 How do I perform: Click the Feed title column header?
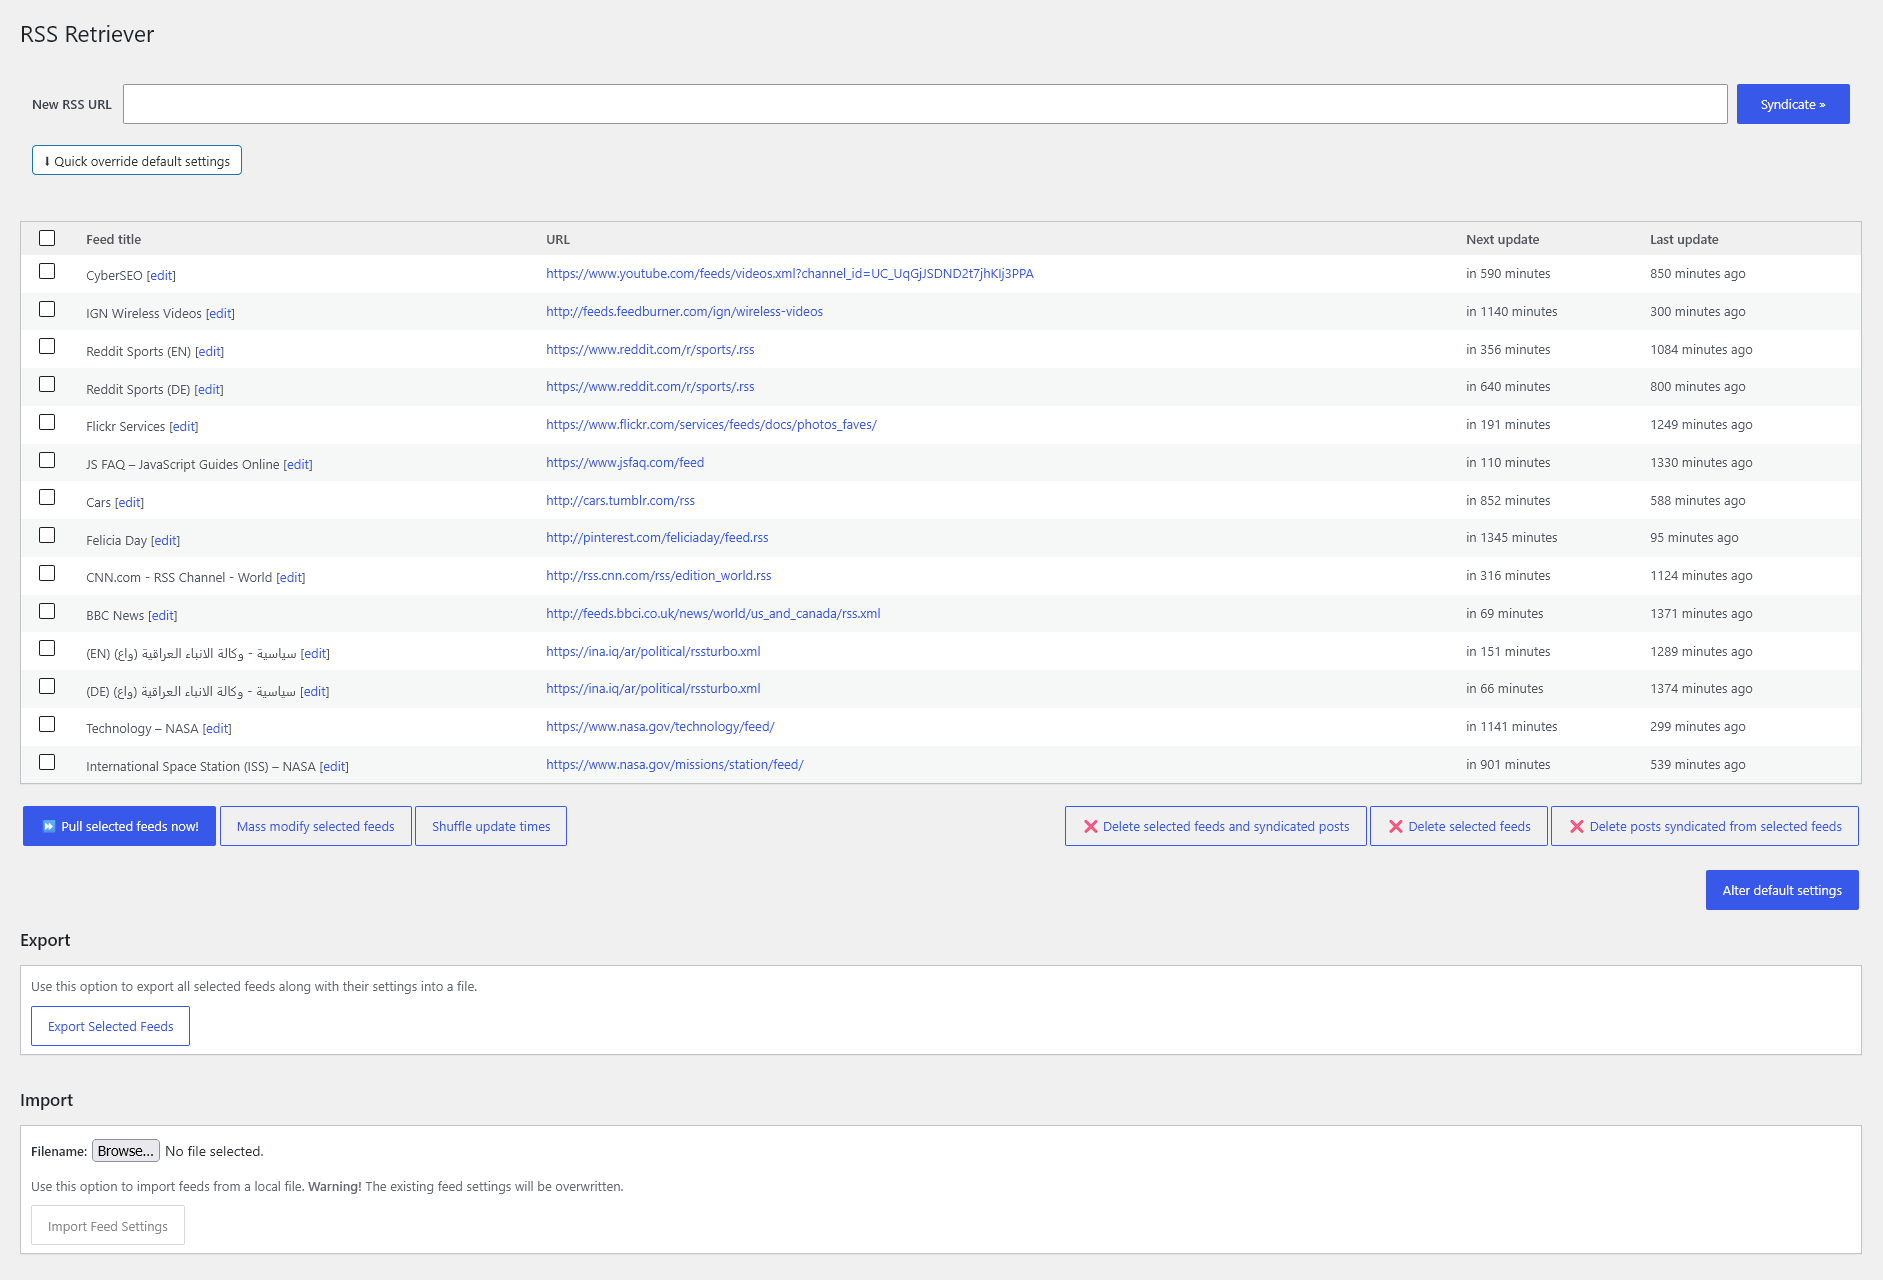(x=113, y=239)
